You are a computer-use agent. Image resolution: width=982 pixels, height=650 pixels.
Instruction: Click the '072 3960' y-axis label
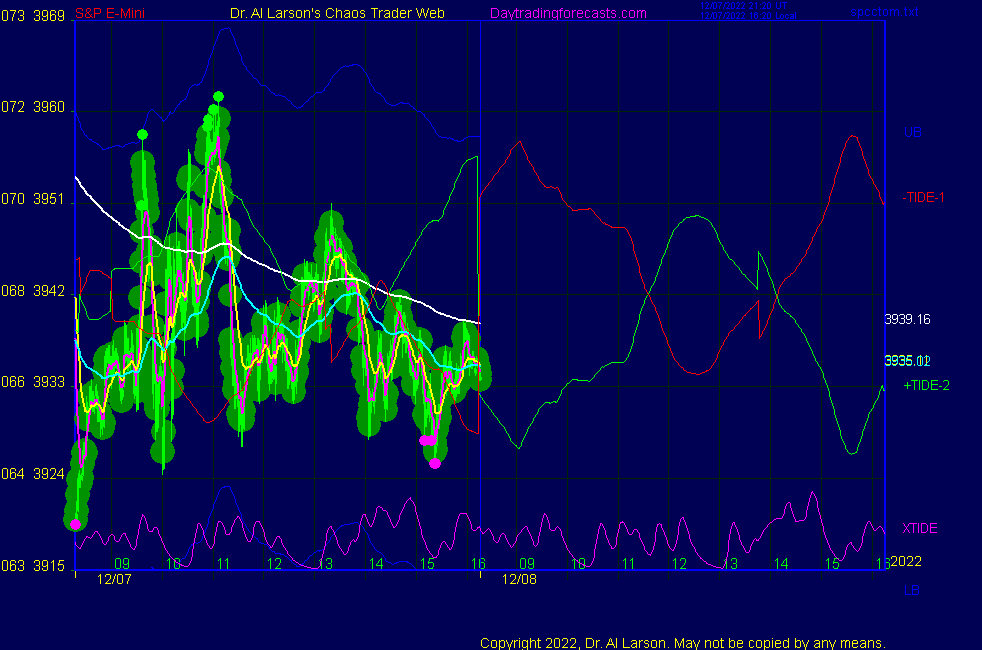pos(33,107)
